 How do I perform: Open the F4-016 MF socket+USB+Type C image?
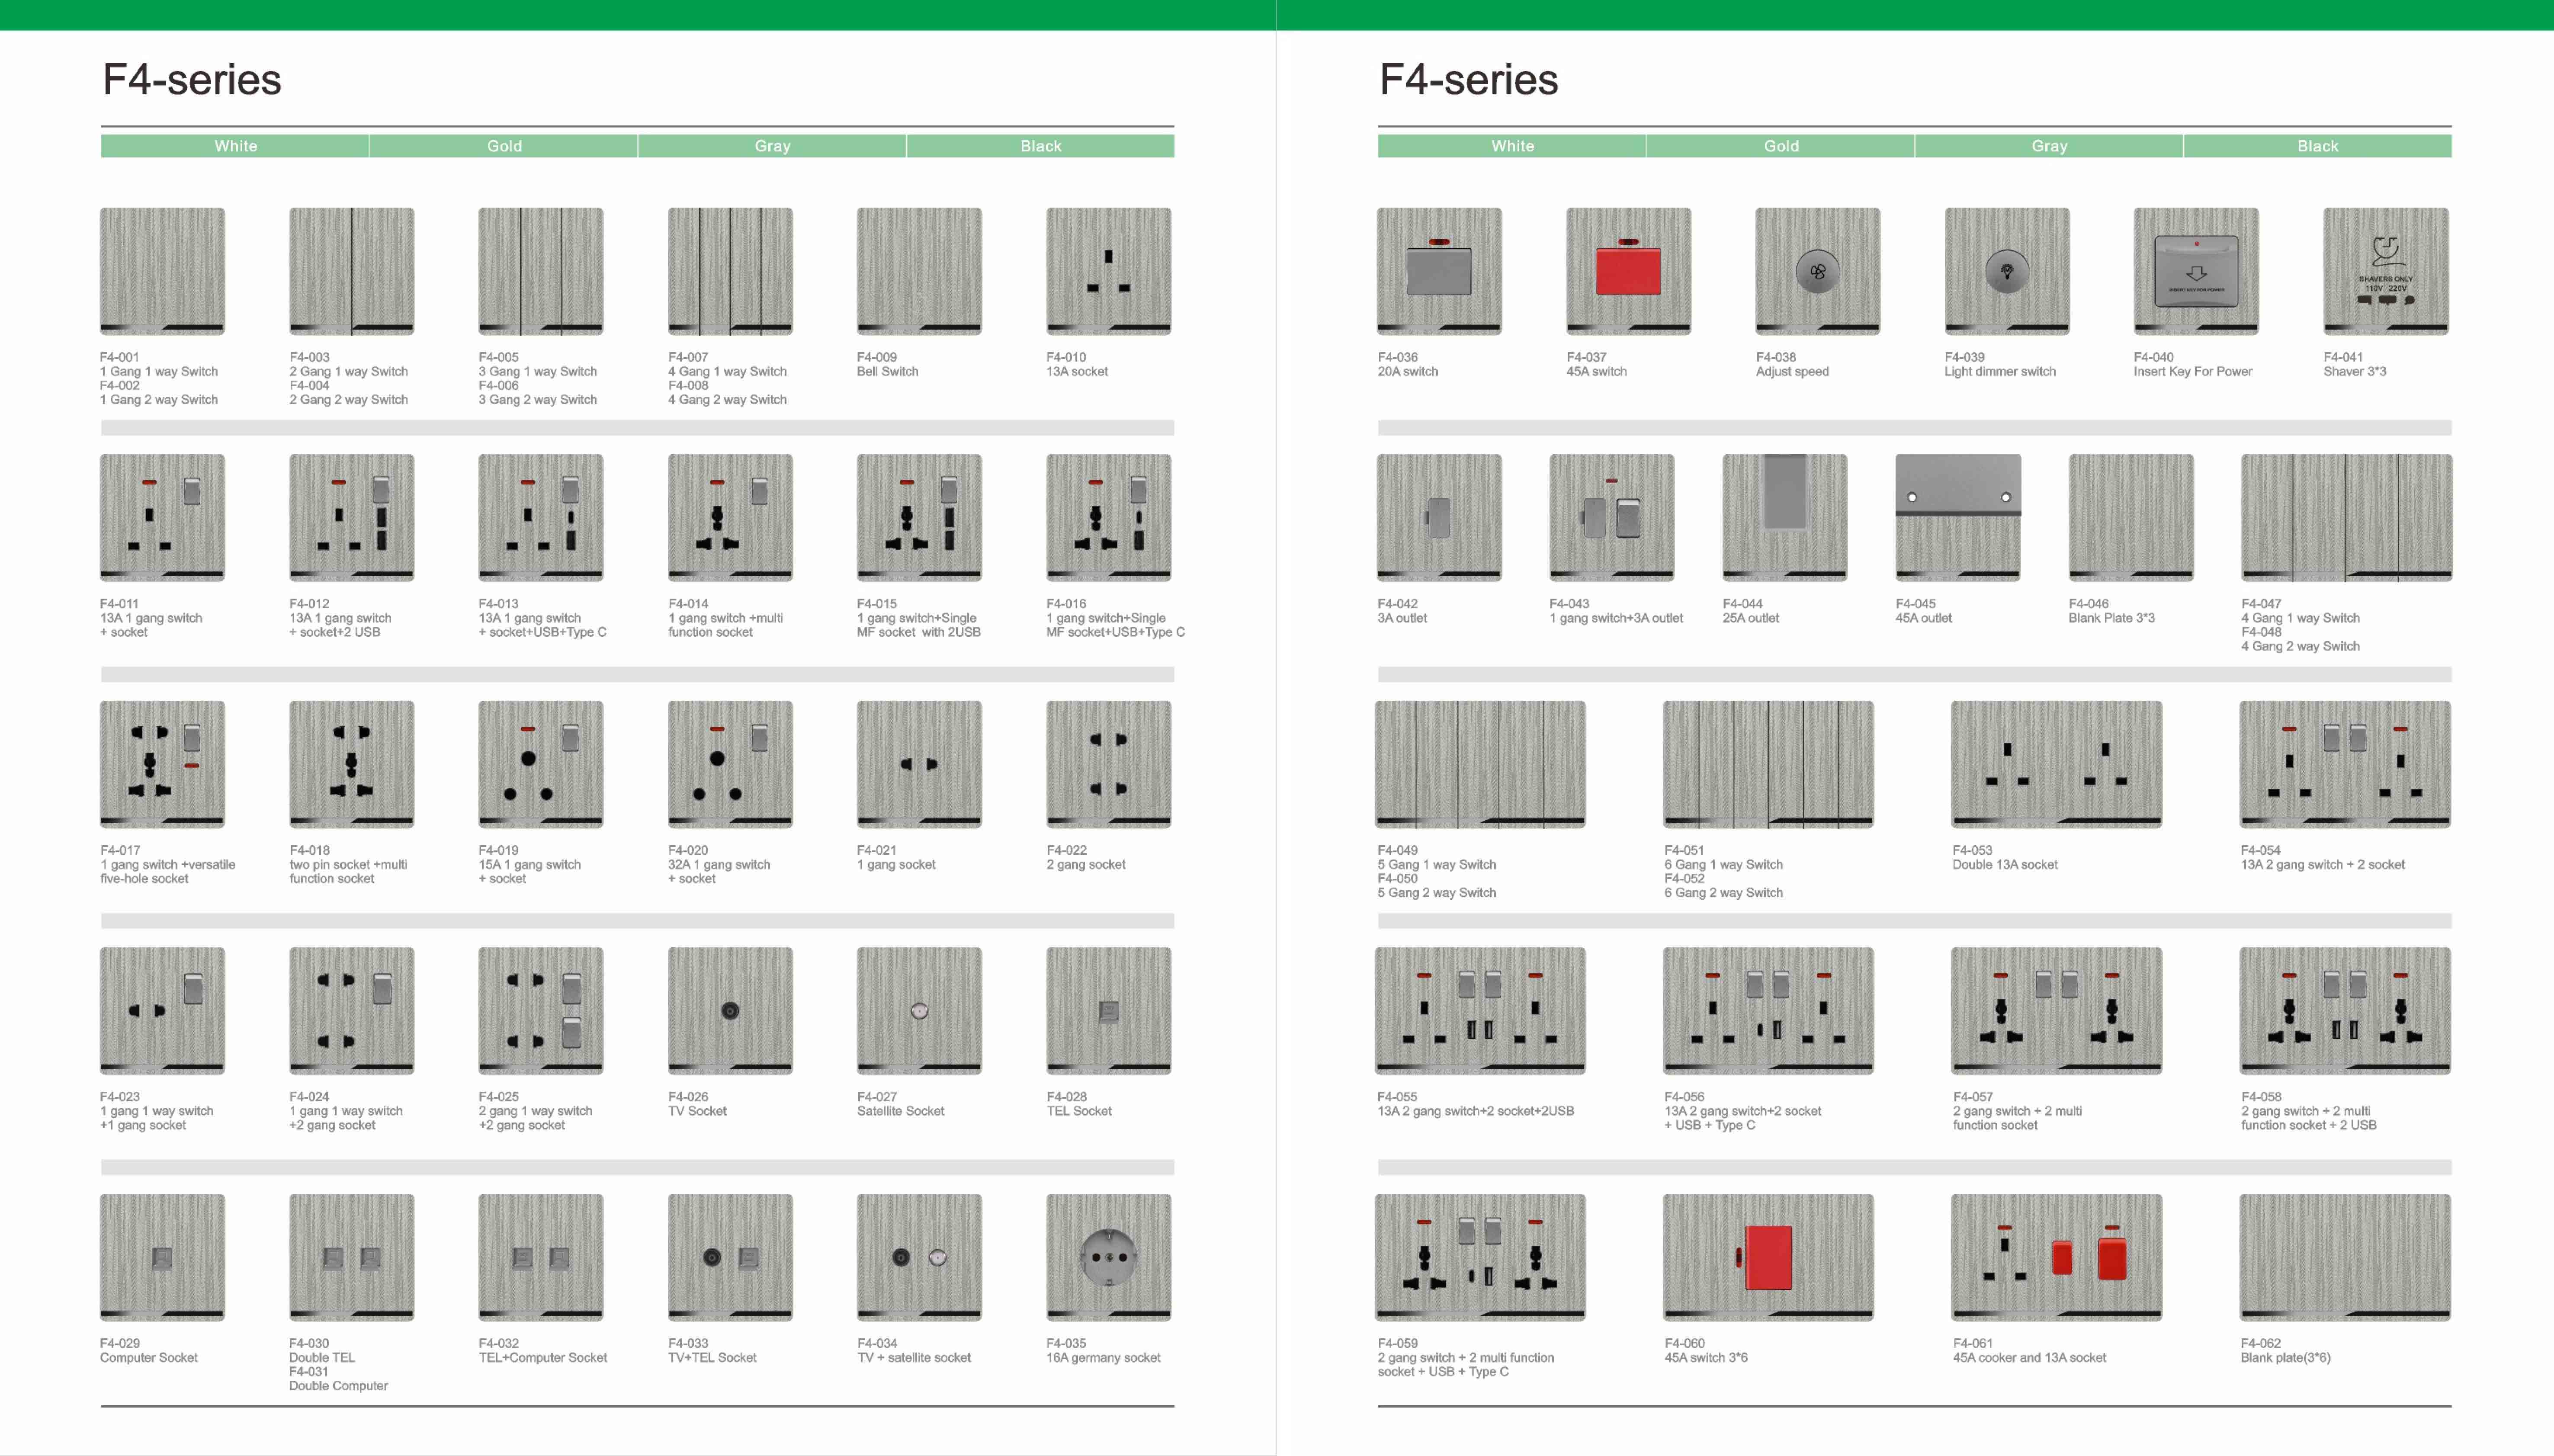coord(1109,518)
